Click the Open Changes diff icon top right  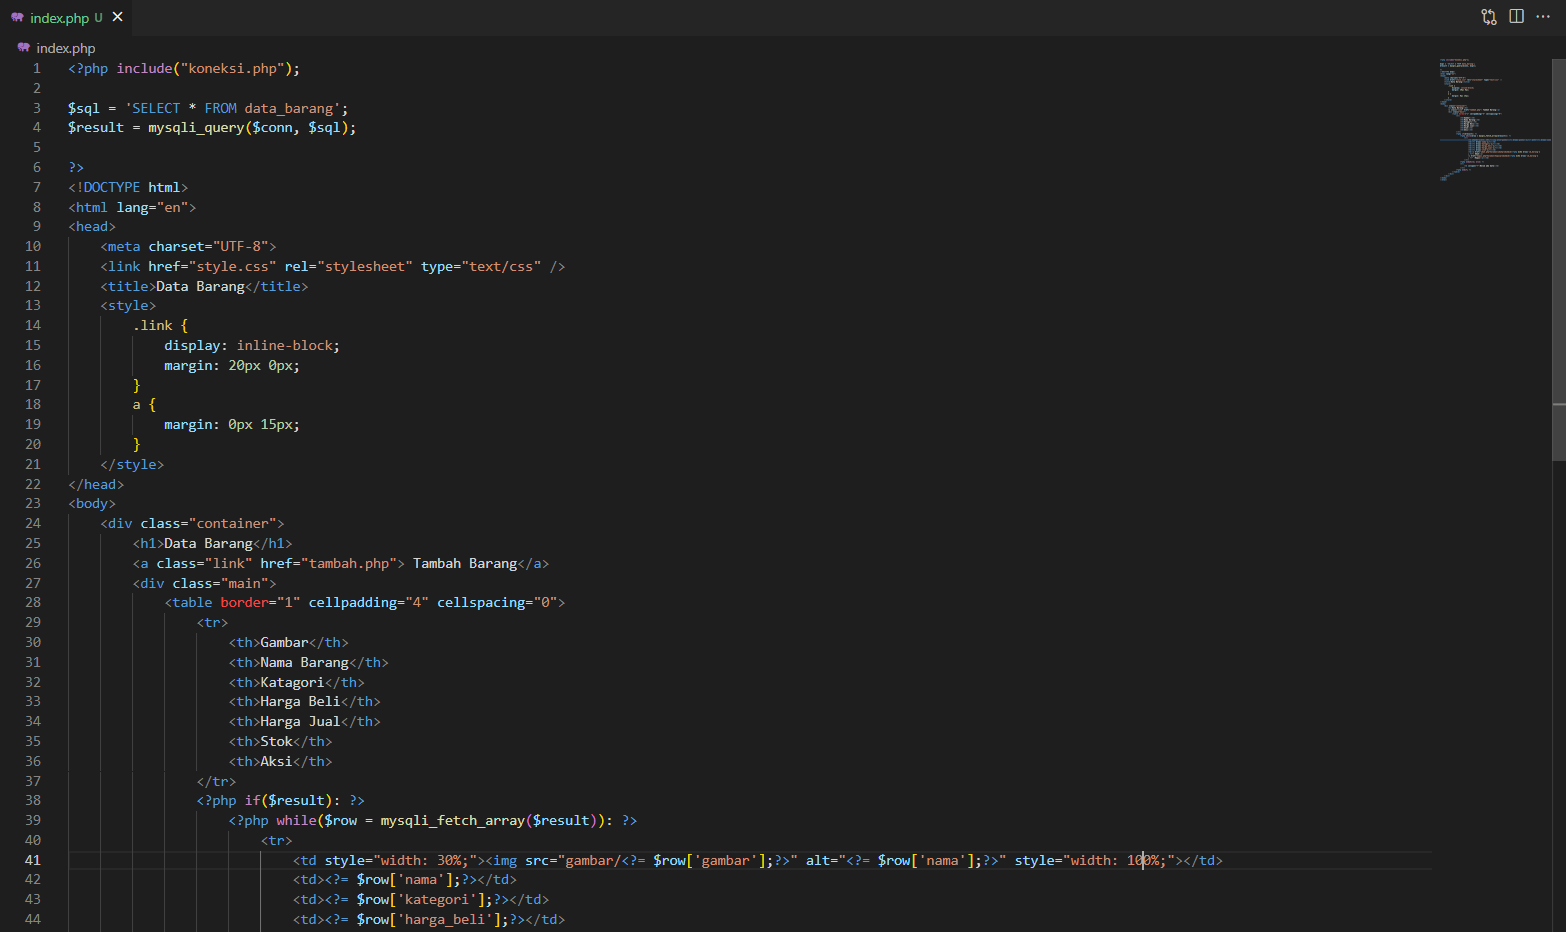[1489, 16]
